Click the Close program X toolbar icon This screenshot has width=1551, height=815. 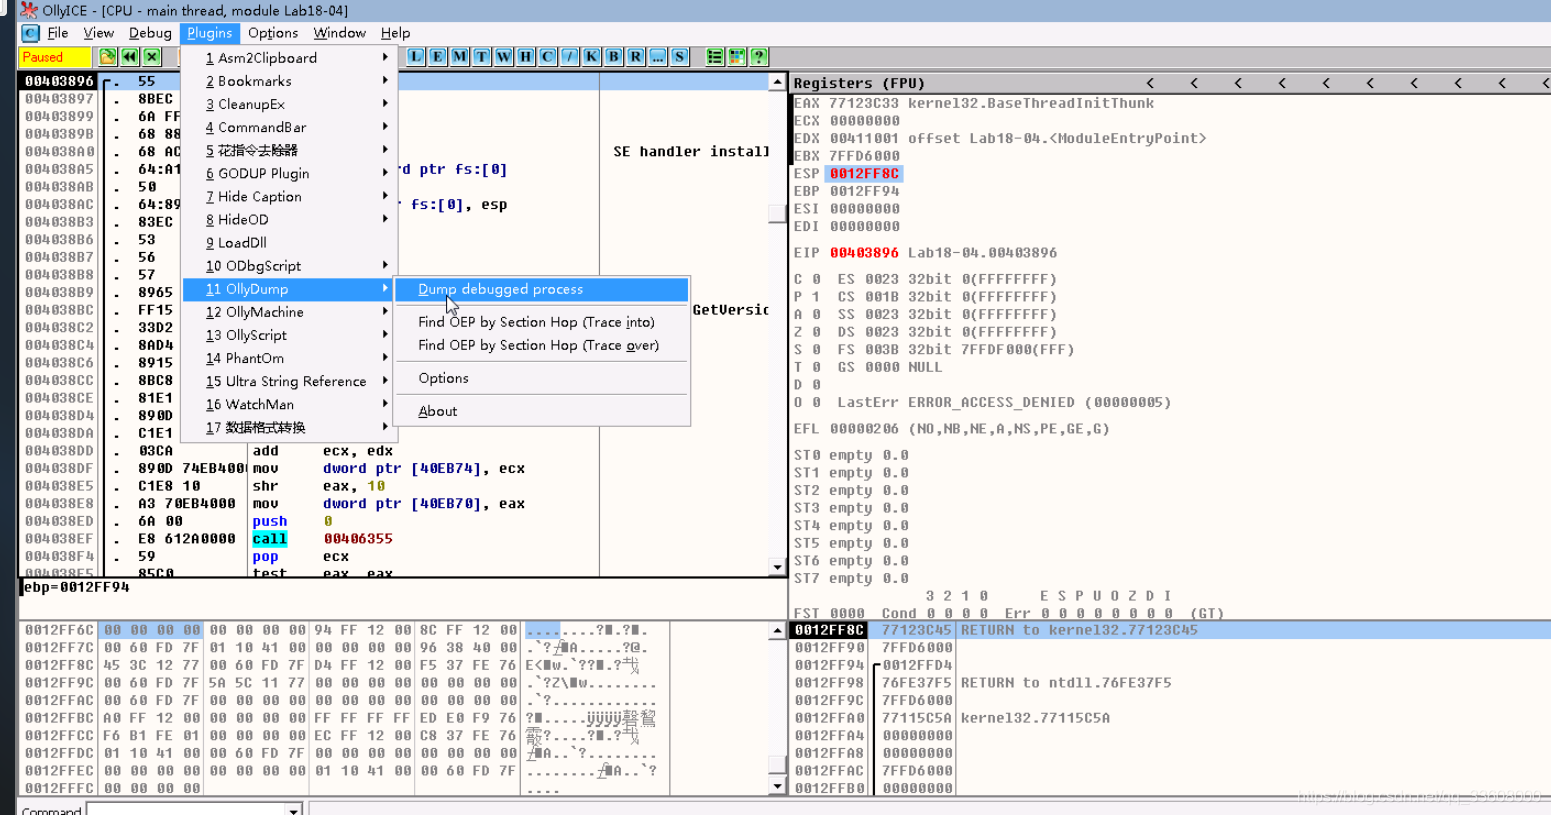(x=152, y=57)
